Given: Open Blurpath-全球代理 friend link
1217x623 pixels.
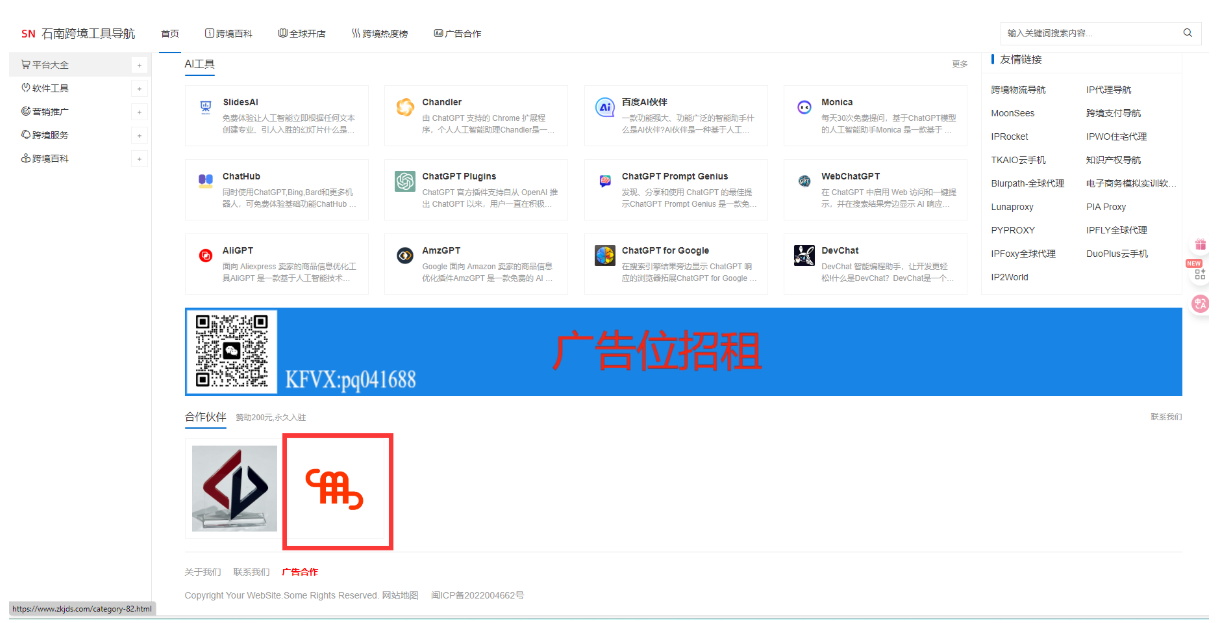Looking at the screenshot, I should (1027, 184).
